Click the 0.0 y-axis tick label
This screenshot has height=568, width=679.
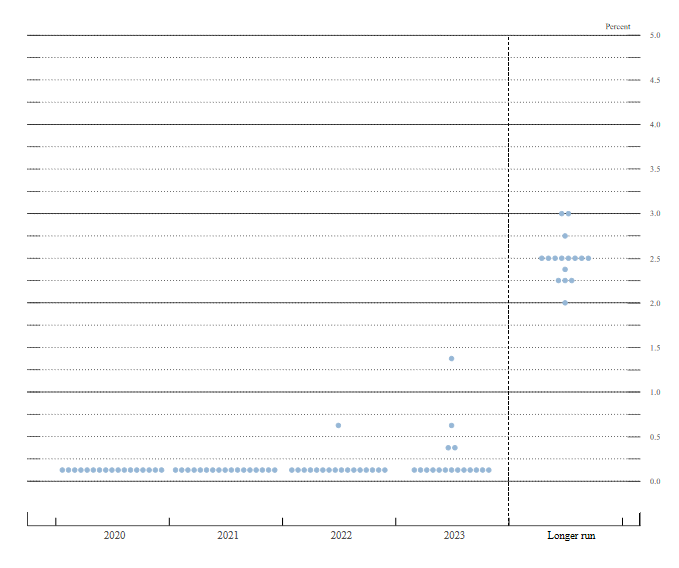tap(655, 481)
